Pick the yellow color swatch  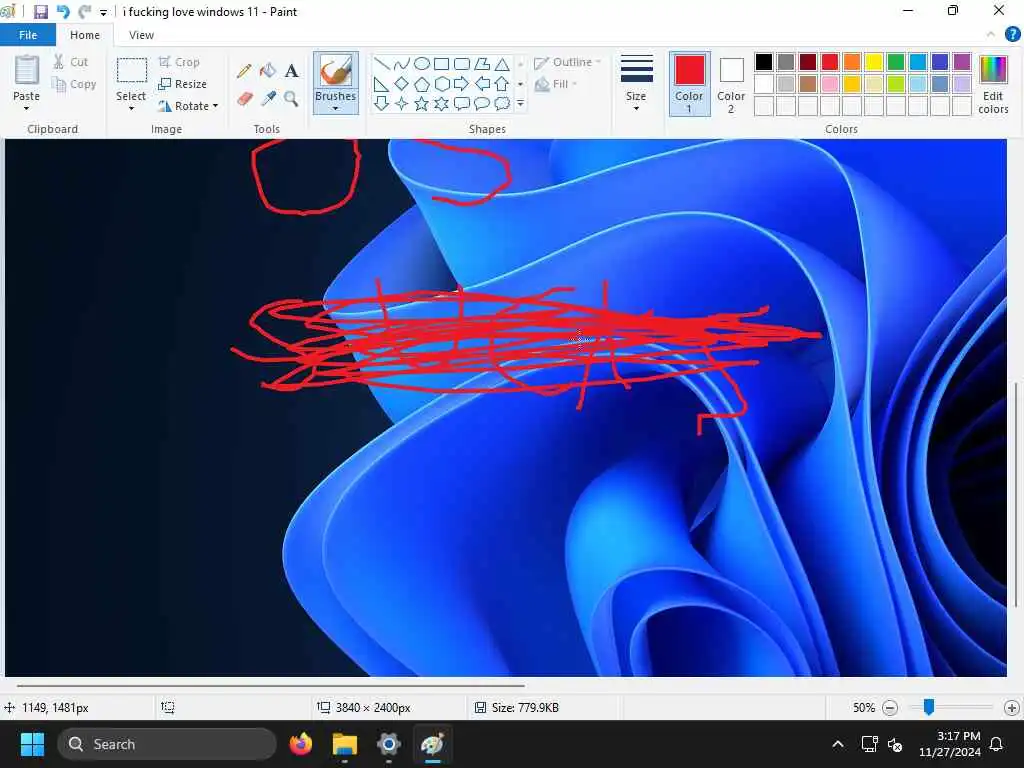(873, 62)
